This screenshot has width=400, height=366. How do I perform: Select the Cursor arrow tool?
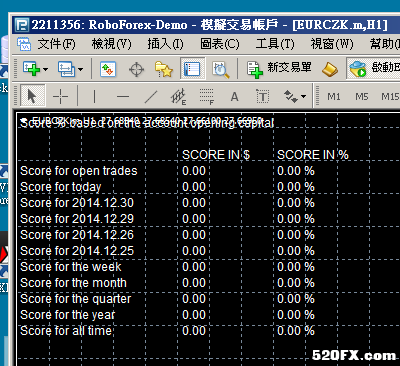tap(32, 97)
